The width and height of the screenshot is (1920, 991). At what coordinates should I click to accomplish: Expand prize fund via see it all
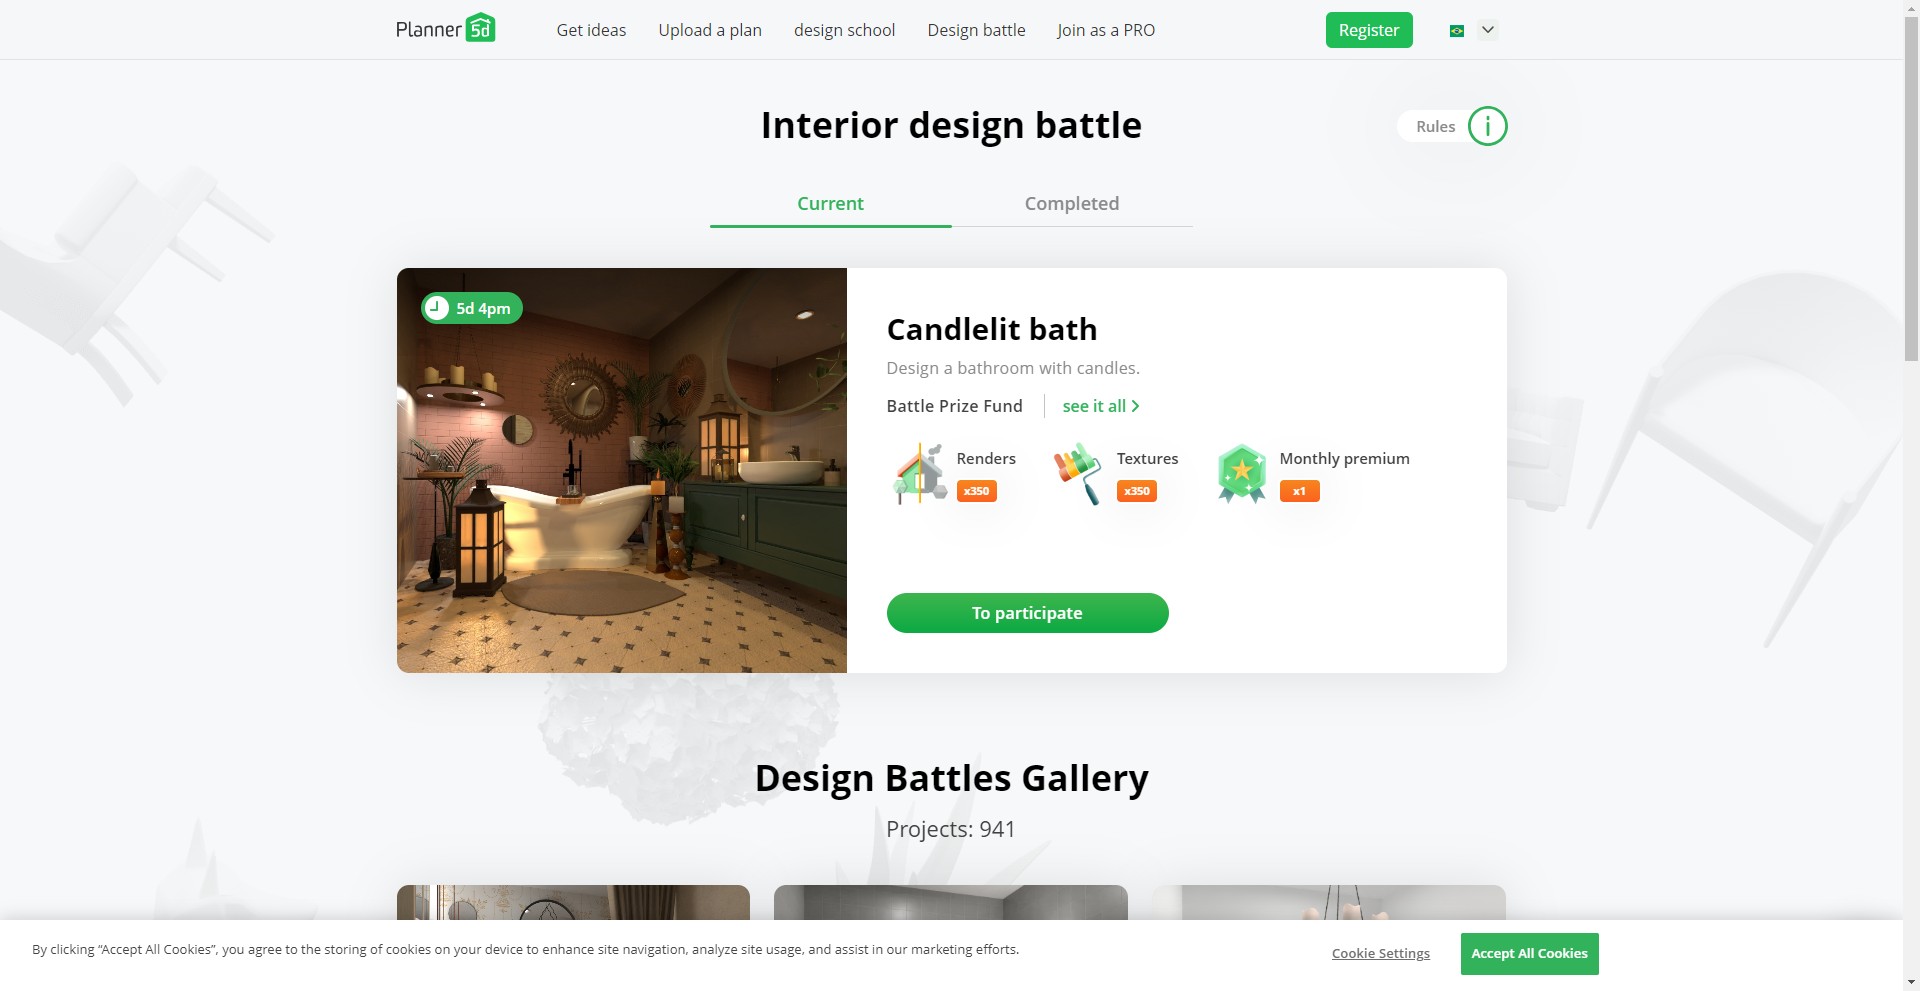pos(1101,406)
